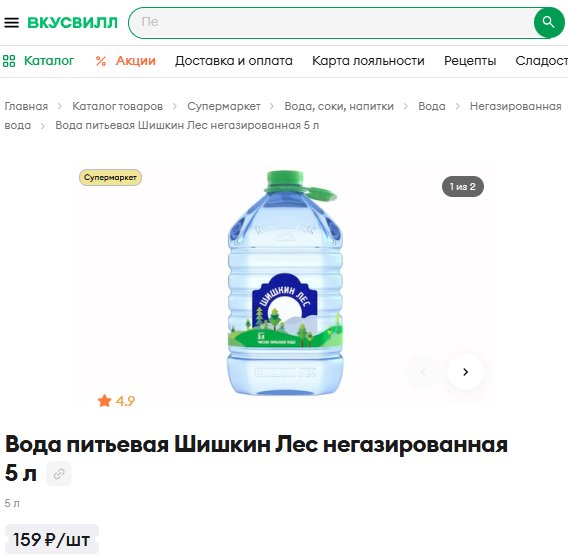
Task: Copy product link via chain icon
Action: pyautogui.click(x=59, y=474)
